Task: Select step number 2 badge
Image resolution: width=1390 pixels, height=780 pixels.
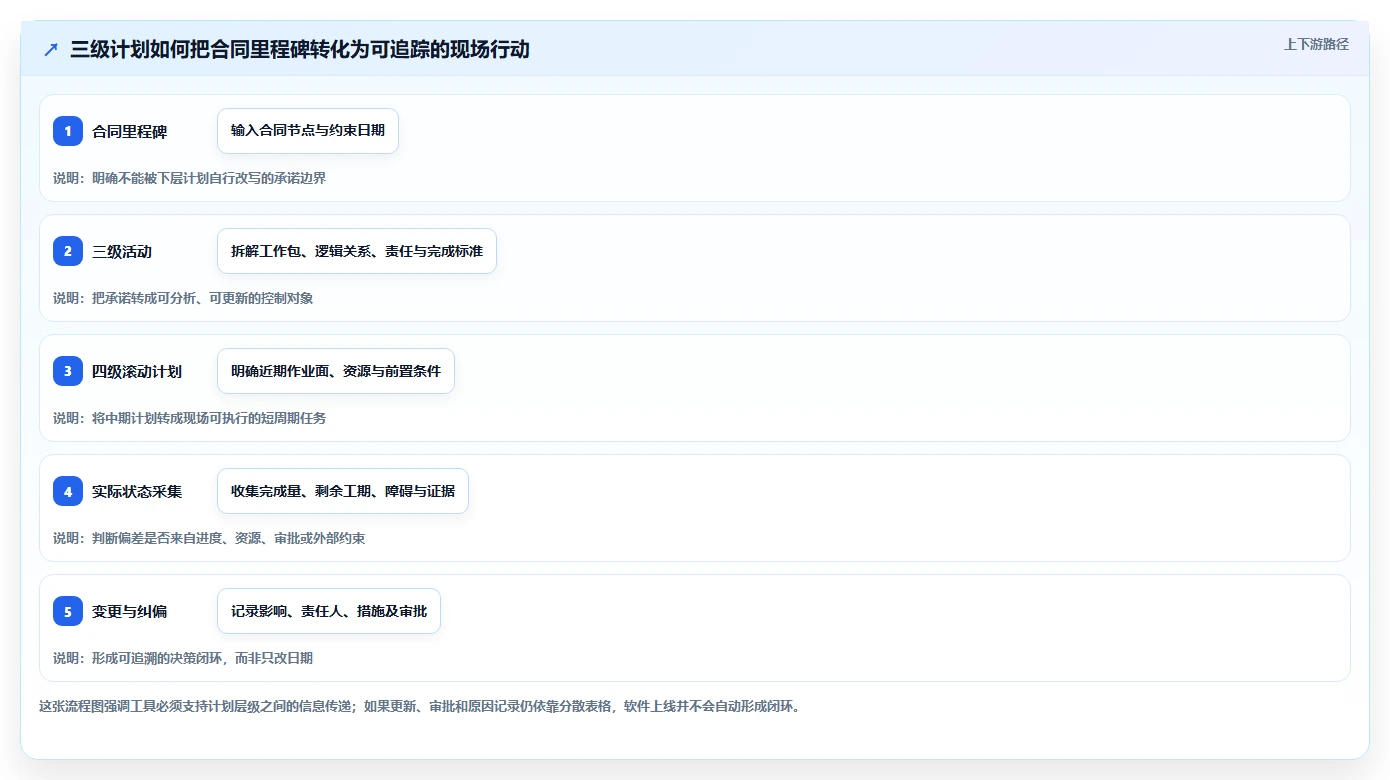Action: click(68, 251)
